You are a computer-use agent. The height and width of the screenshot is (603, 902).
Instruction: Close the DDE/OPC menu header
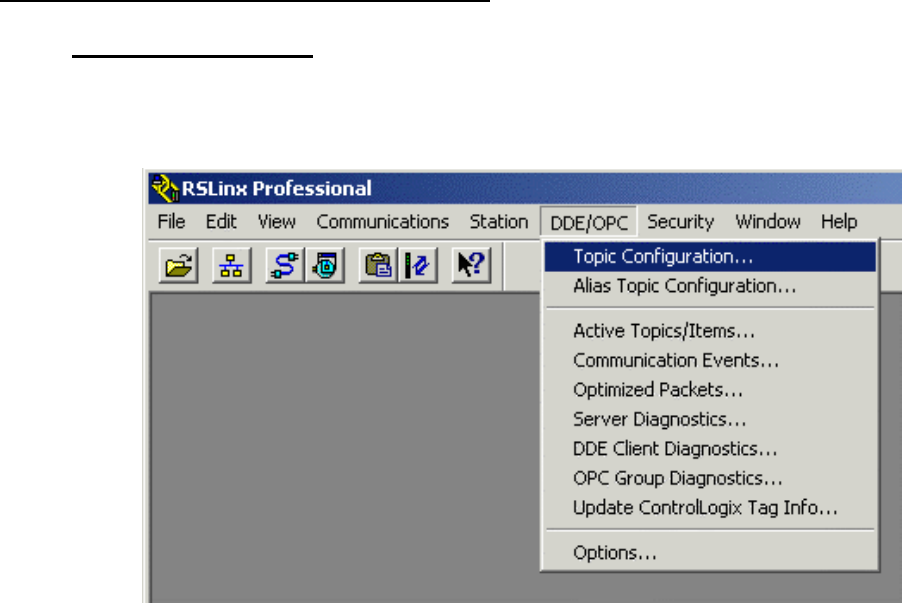point(588,222)
